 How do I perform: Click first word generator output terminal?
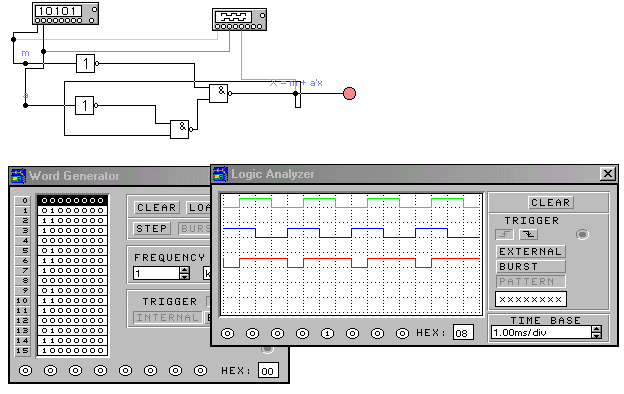pyautogui.click(x=25, y=371)
